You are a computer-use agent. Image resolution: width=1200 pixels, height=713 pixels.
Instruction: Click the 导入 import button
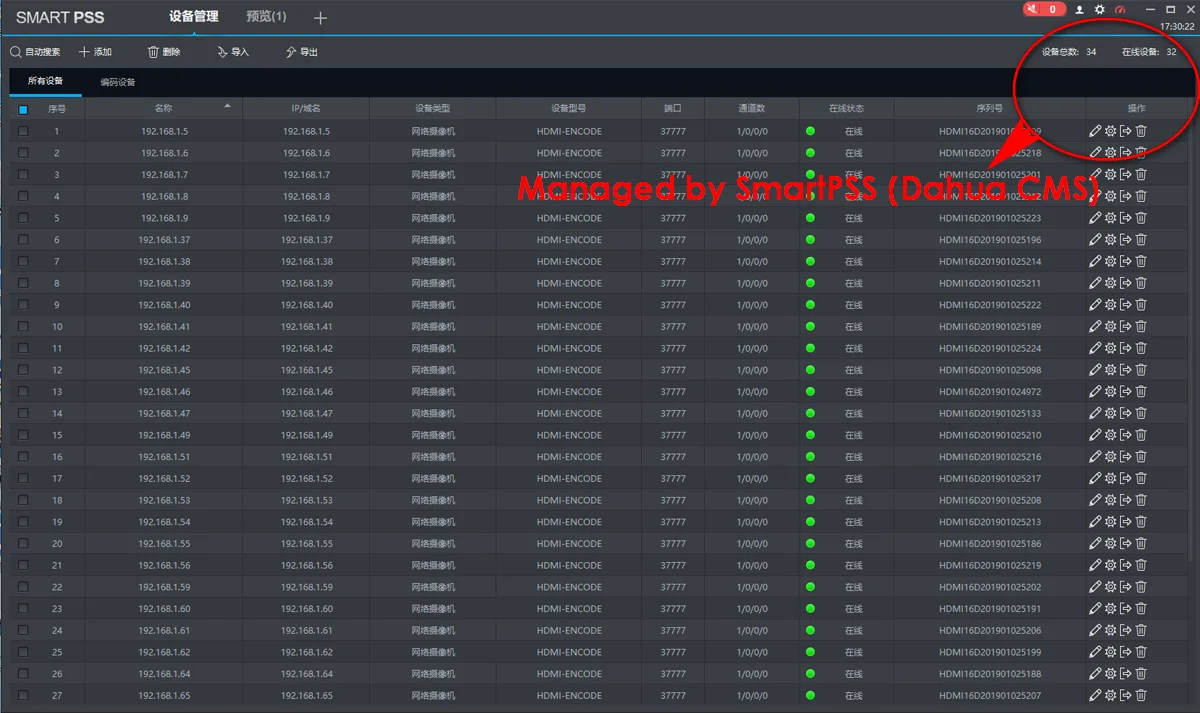click(x=233, y=52)
